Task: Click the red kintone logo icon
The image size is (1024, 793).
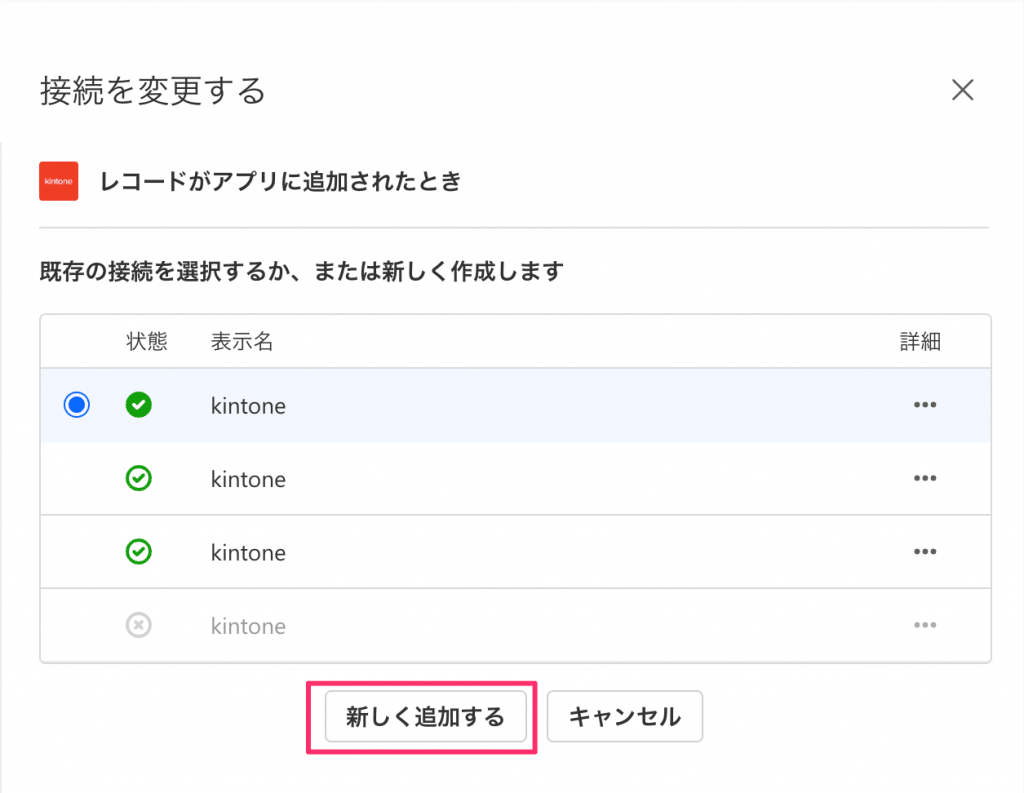Action: (x=59, y=181)
